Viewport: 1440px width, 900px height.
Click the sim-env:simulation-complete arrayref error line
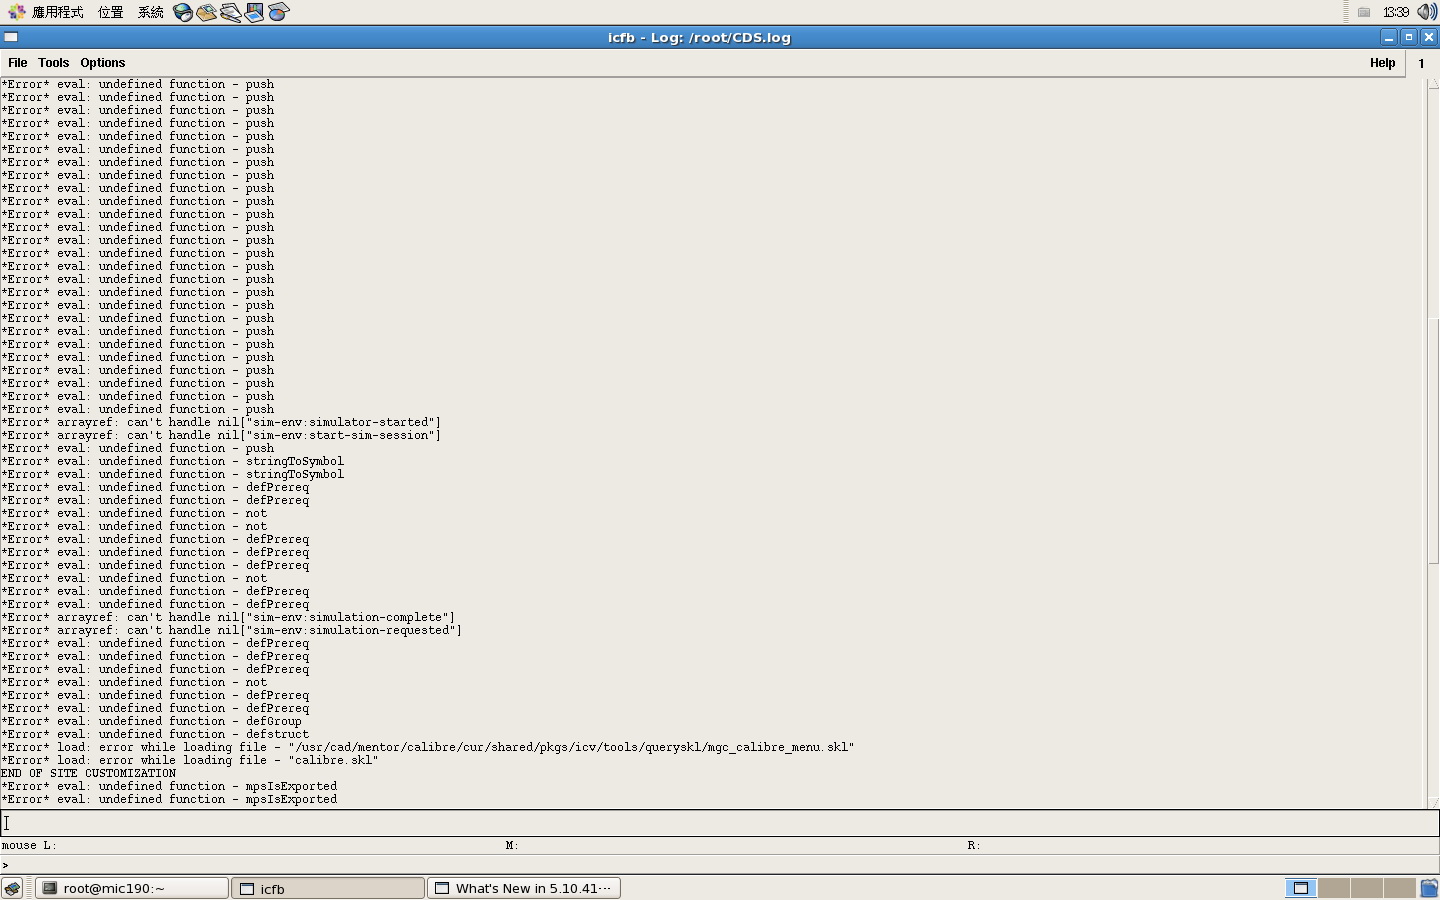click(228, 617)
